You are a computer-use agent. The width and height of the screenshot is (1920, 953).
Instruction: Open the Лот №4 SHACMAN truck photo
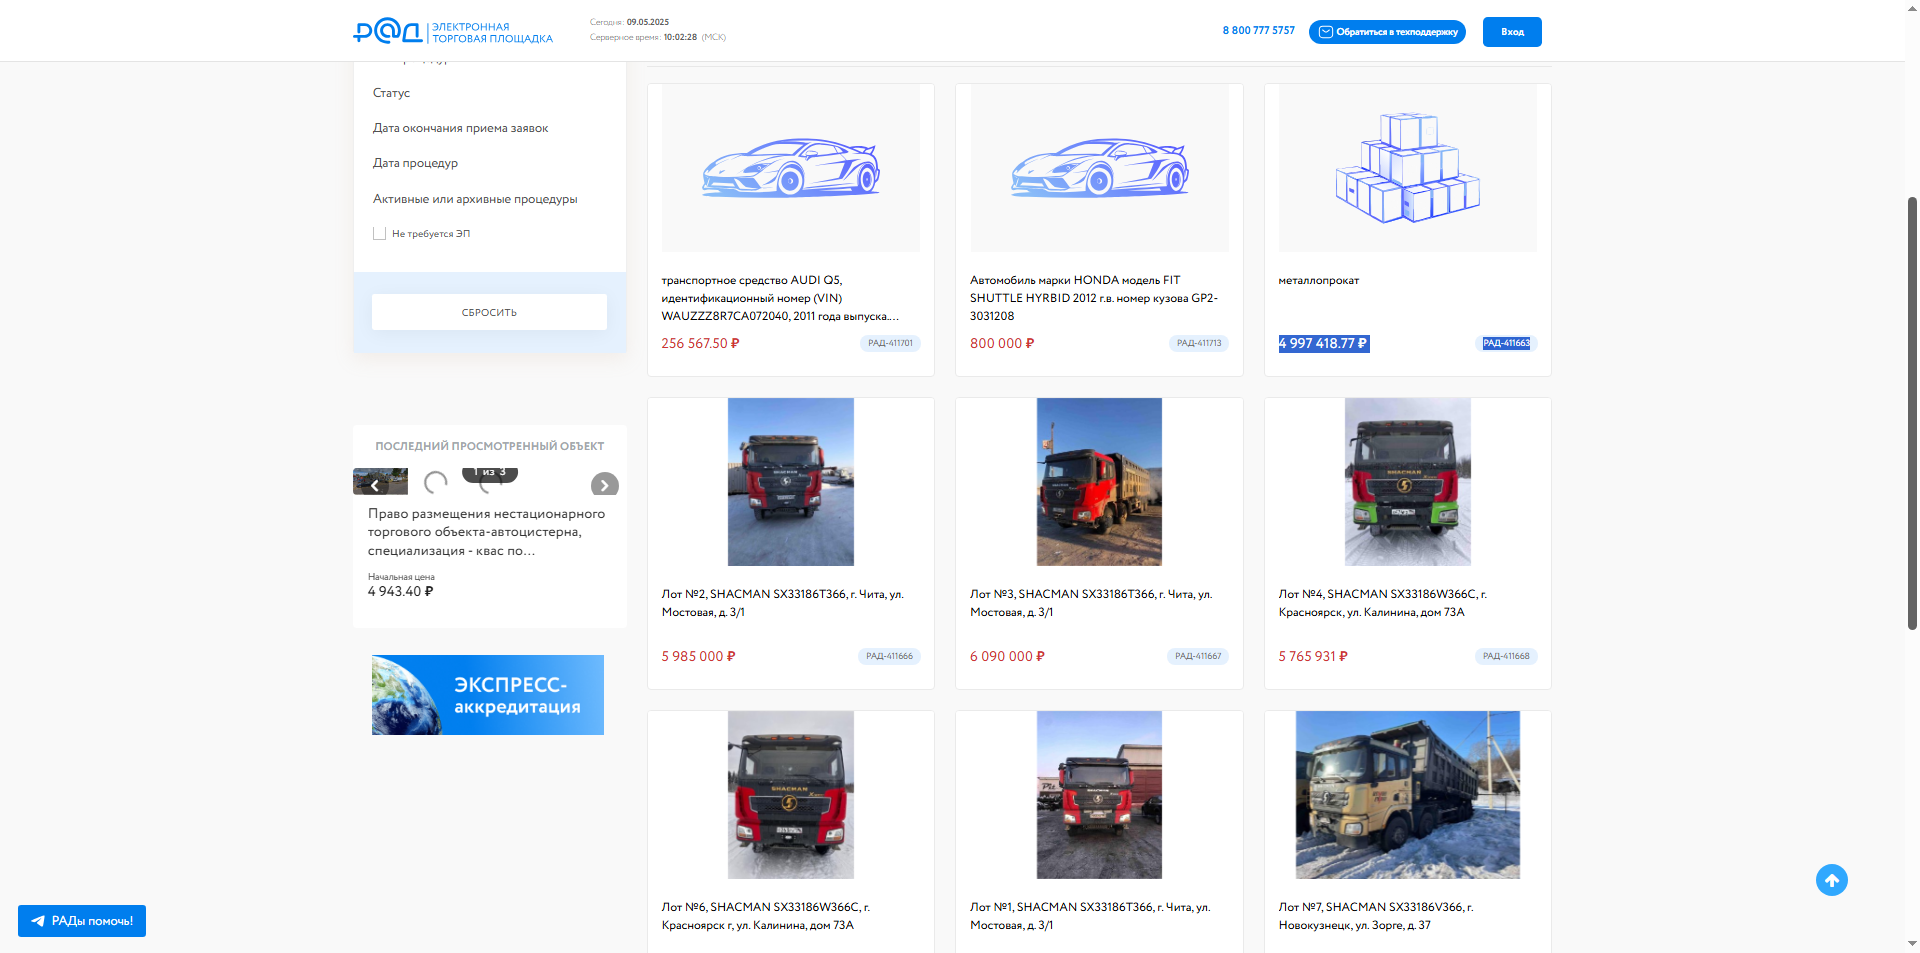1407,482
